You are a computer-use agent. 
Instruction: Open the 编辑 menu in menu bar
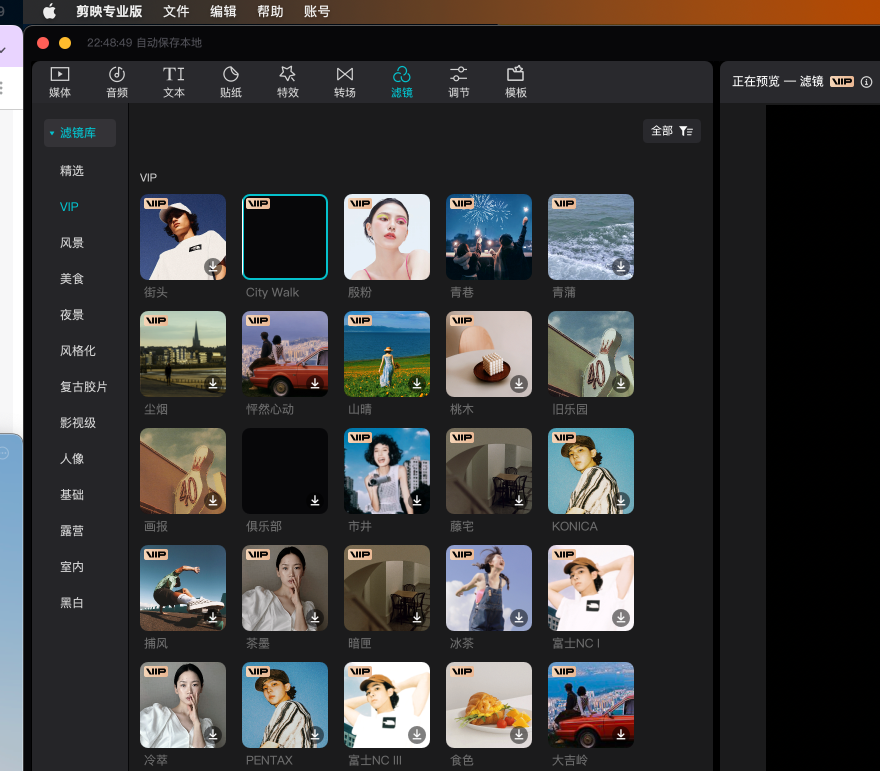(x=223, y=12)
